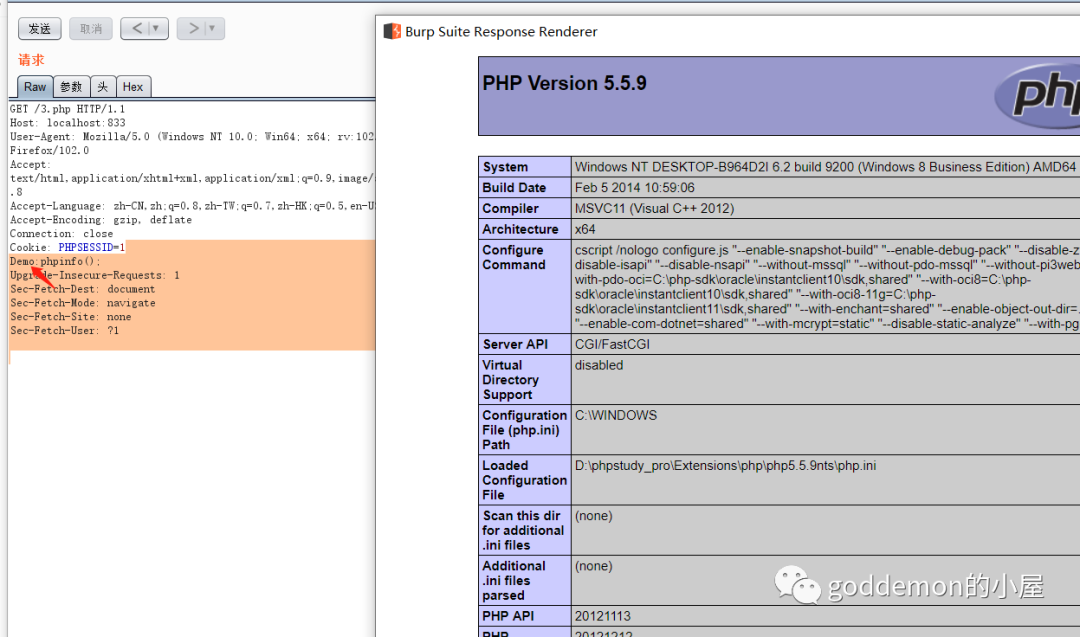Click the Loaded Configuration File label
1080x637 pixels.
(524, 480)
